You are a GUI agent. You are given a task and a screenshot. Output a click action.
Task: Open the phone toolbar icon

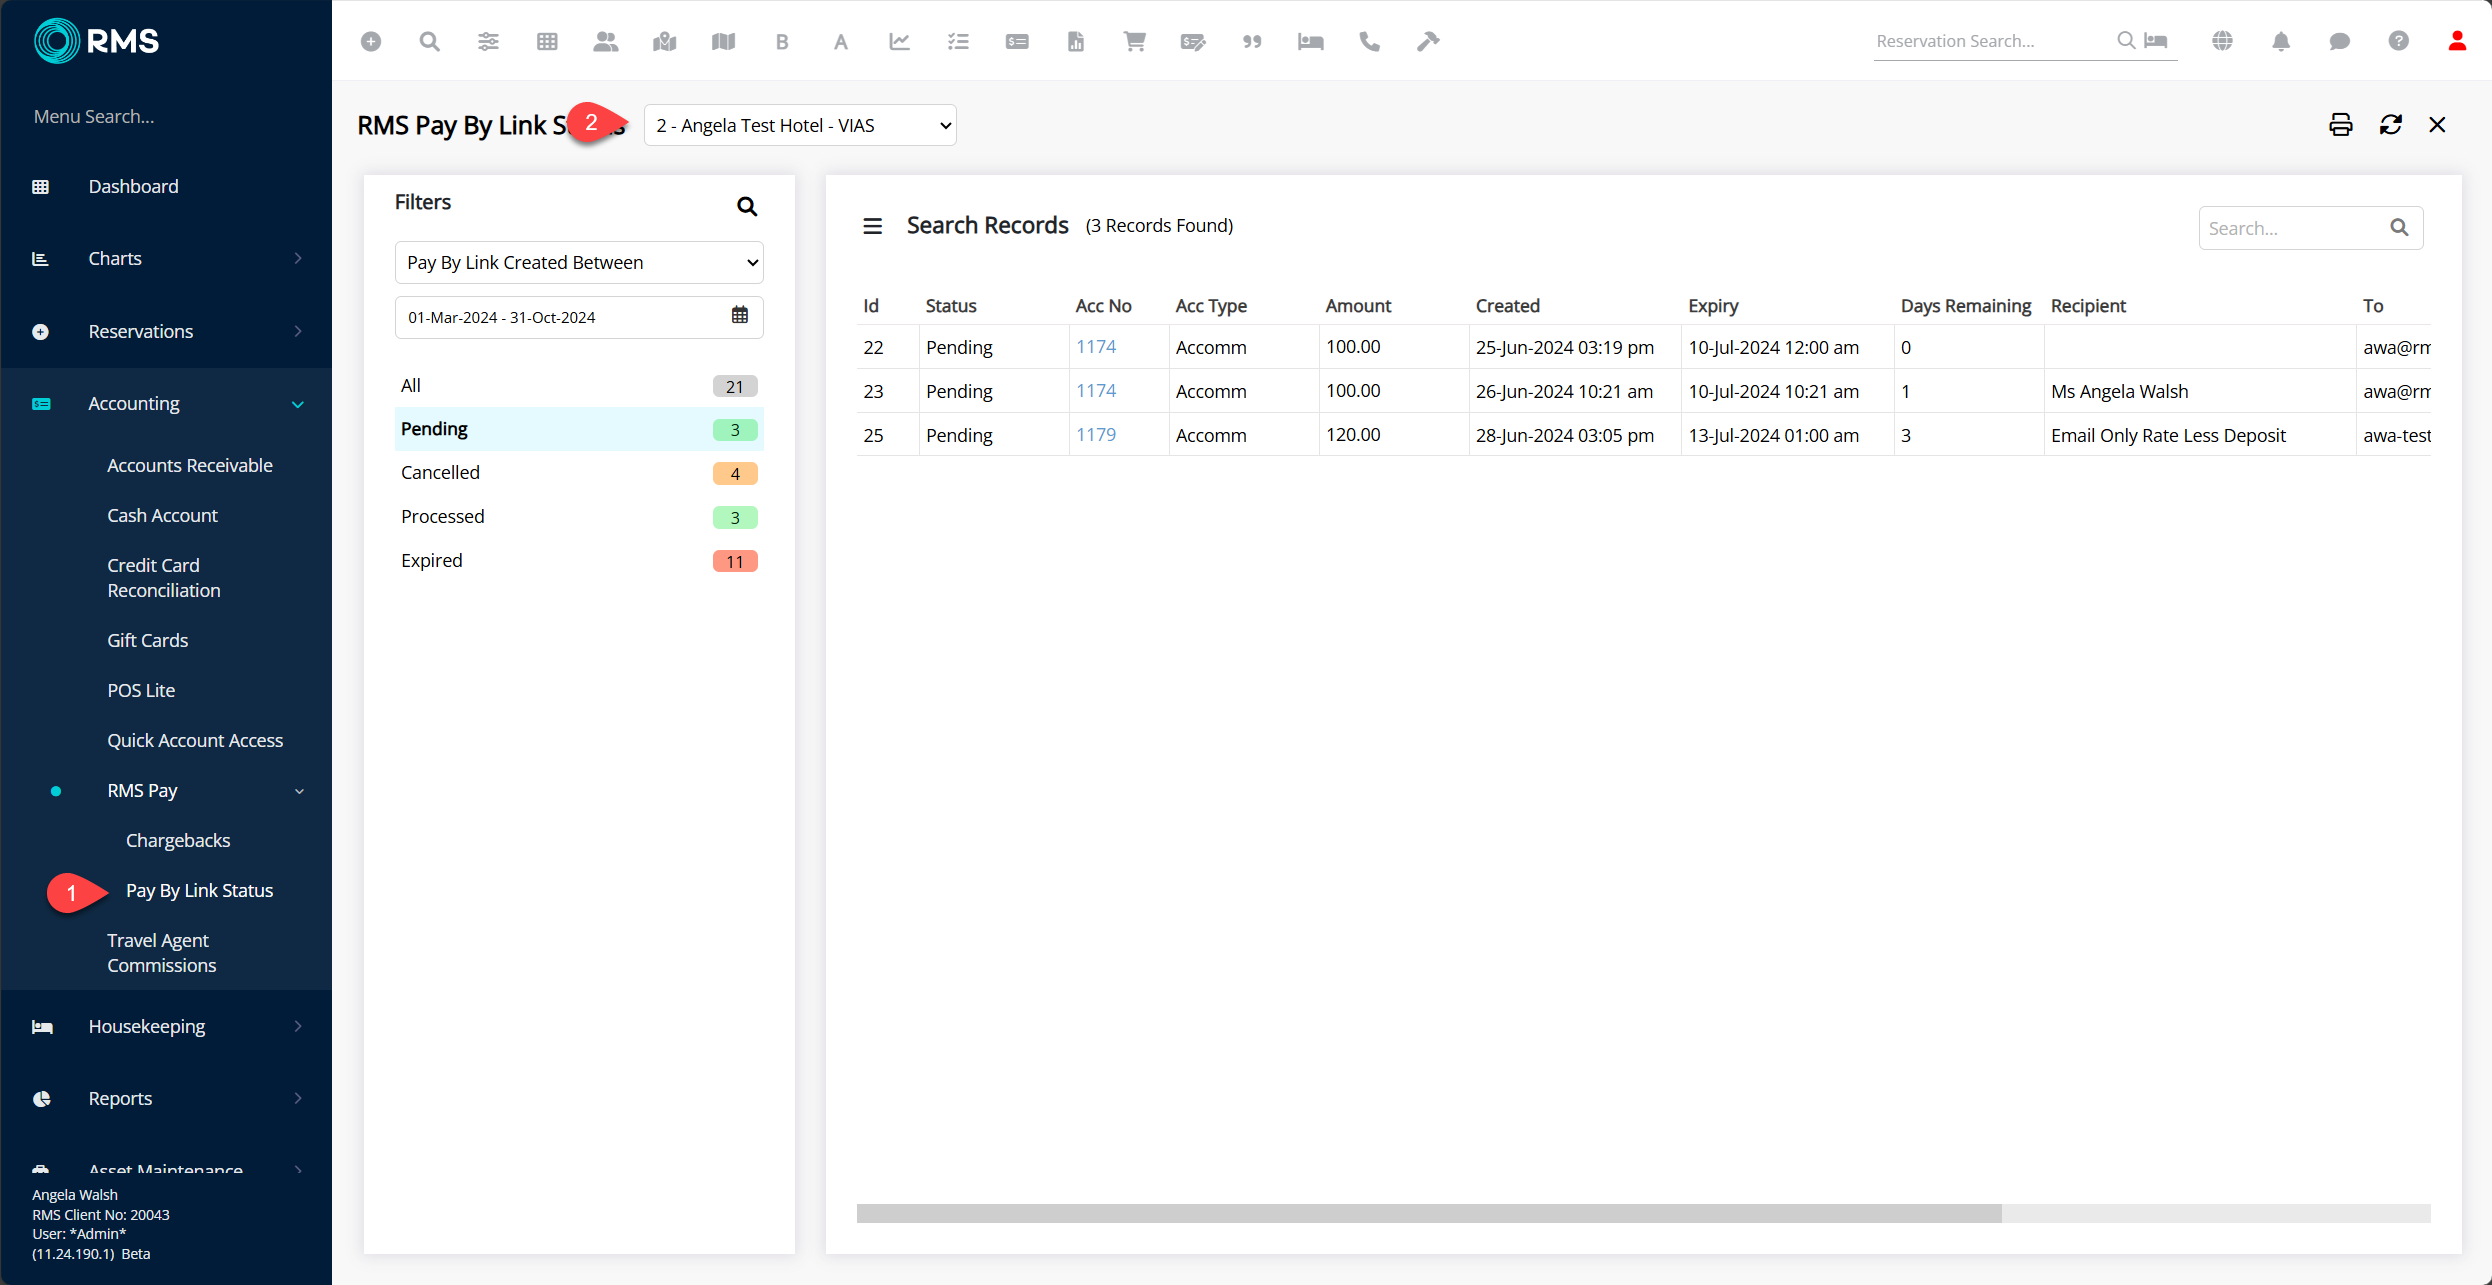(1370, 41)
